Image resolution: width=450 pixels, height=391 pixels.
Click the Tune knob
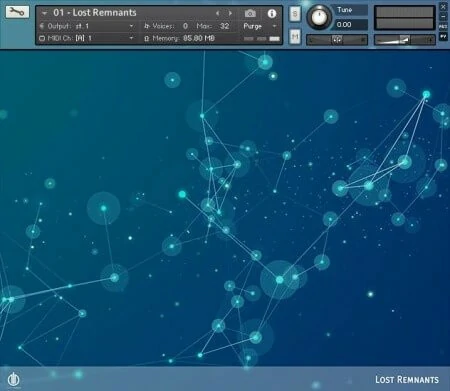pos(319,17)
